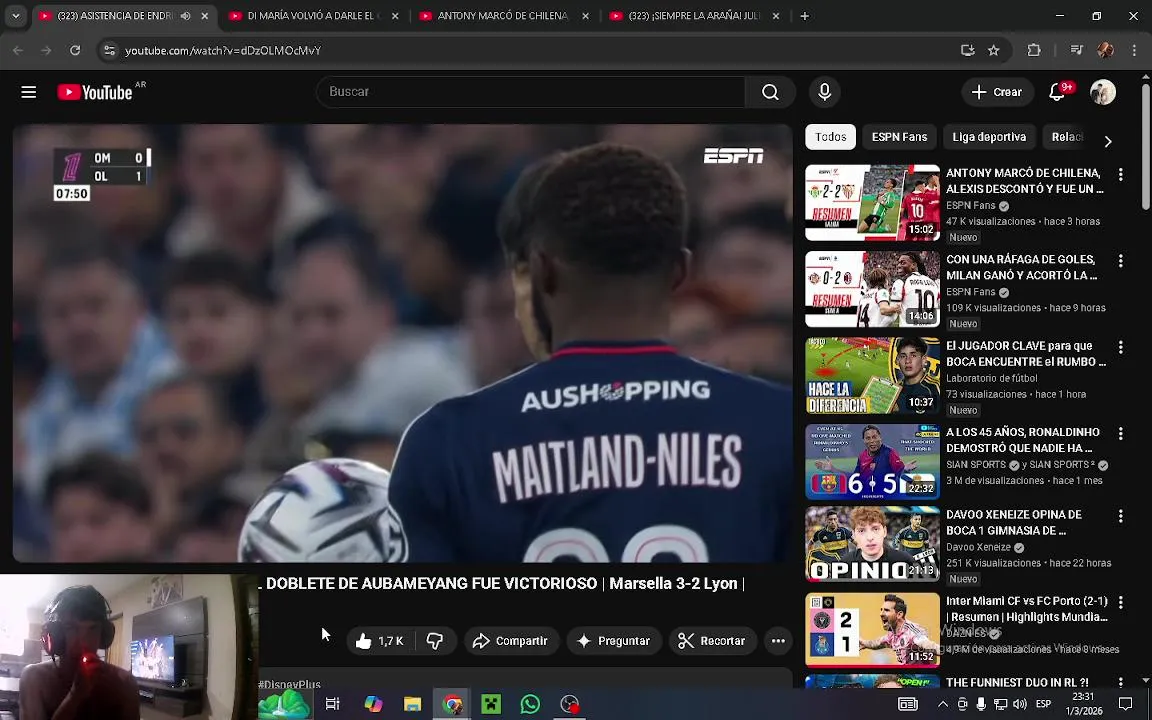Screen dimensions: 1152x720
Task: Open the Chrome extensions puzzle icon
Action: (1034, 50)
